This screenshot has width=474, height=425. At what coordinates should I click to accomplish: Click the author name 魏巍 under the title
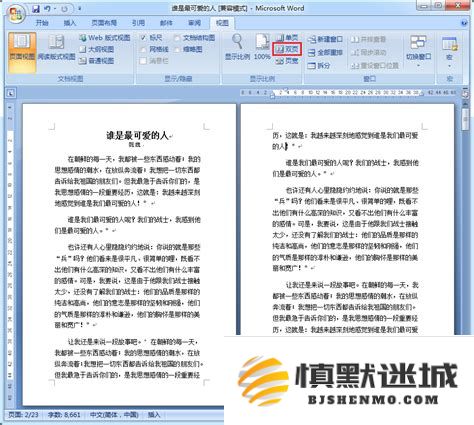click(x=135, y=145)
